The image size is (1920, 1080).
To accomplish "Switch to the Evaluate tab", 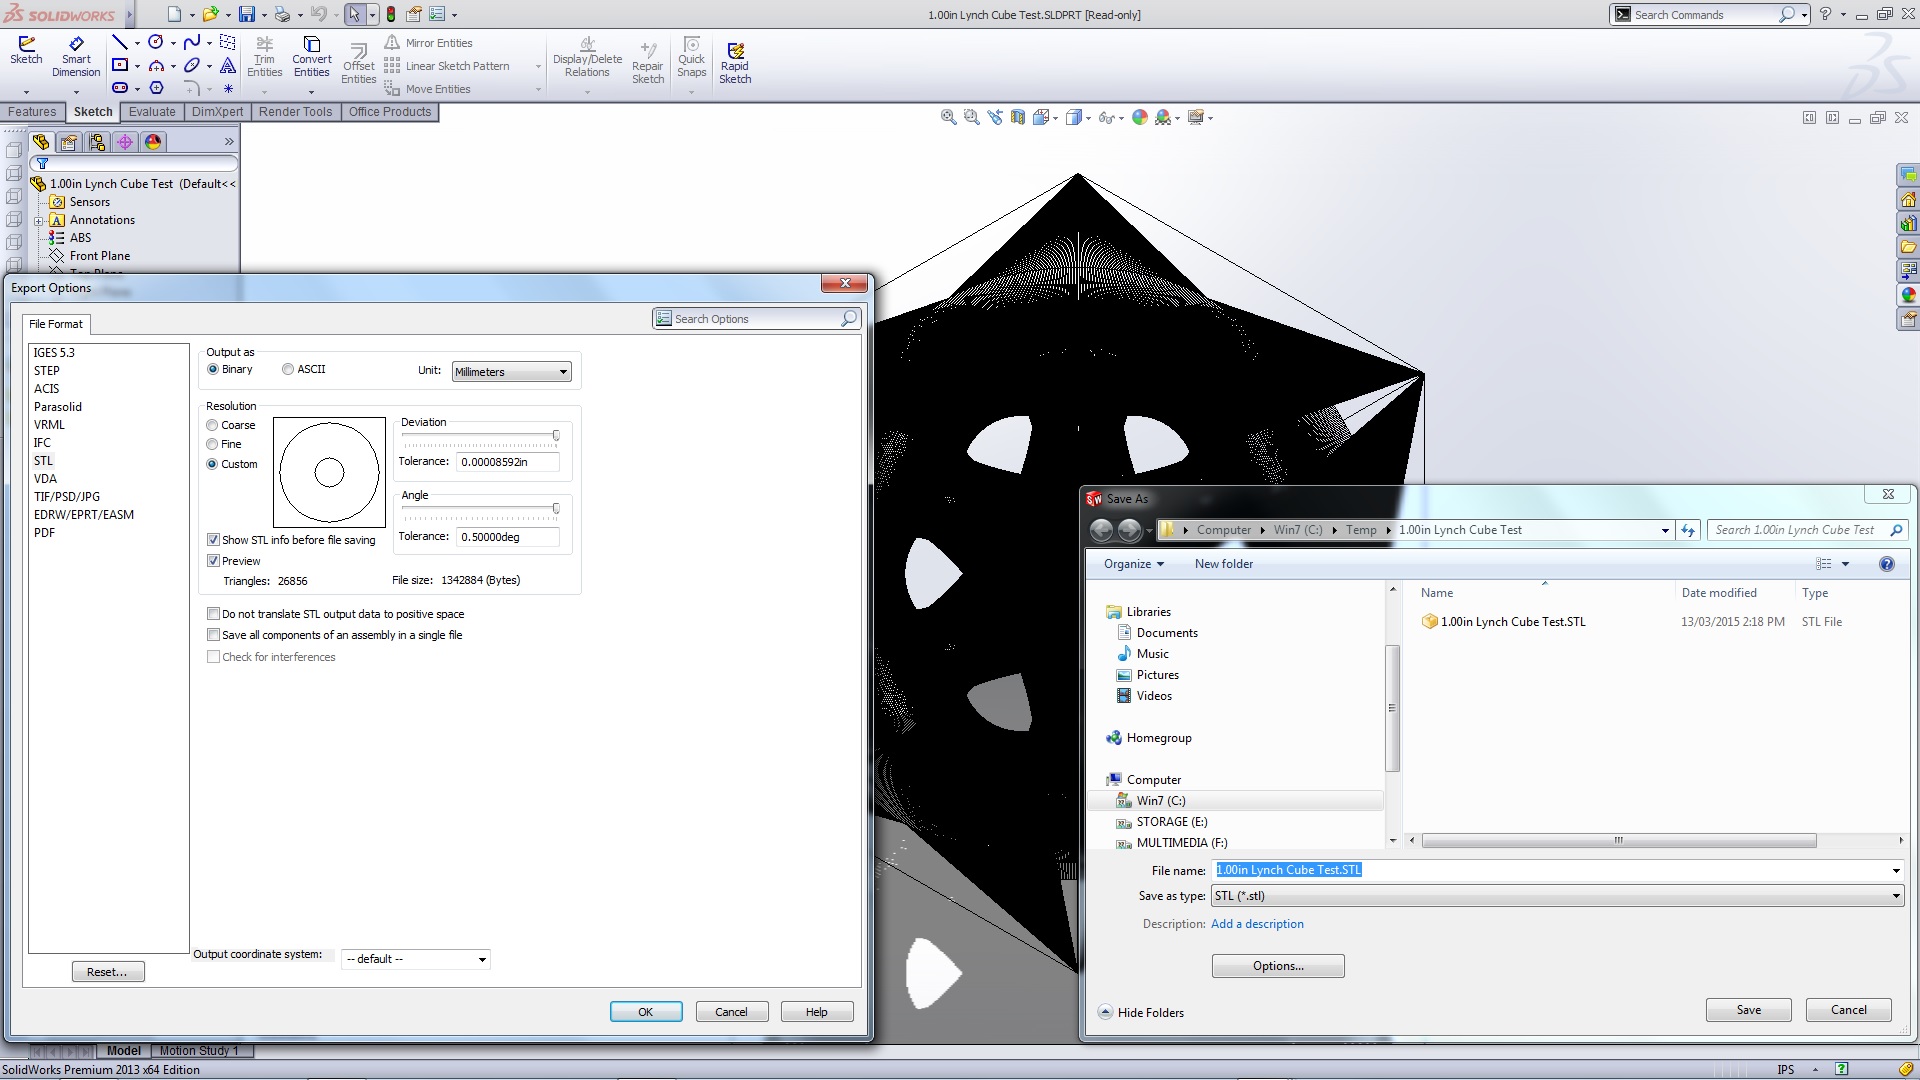I will [152, 112].
